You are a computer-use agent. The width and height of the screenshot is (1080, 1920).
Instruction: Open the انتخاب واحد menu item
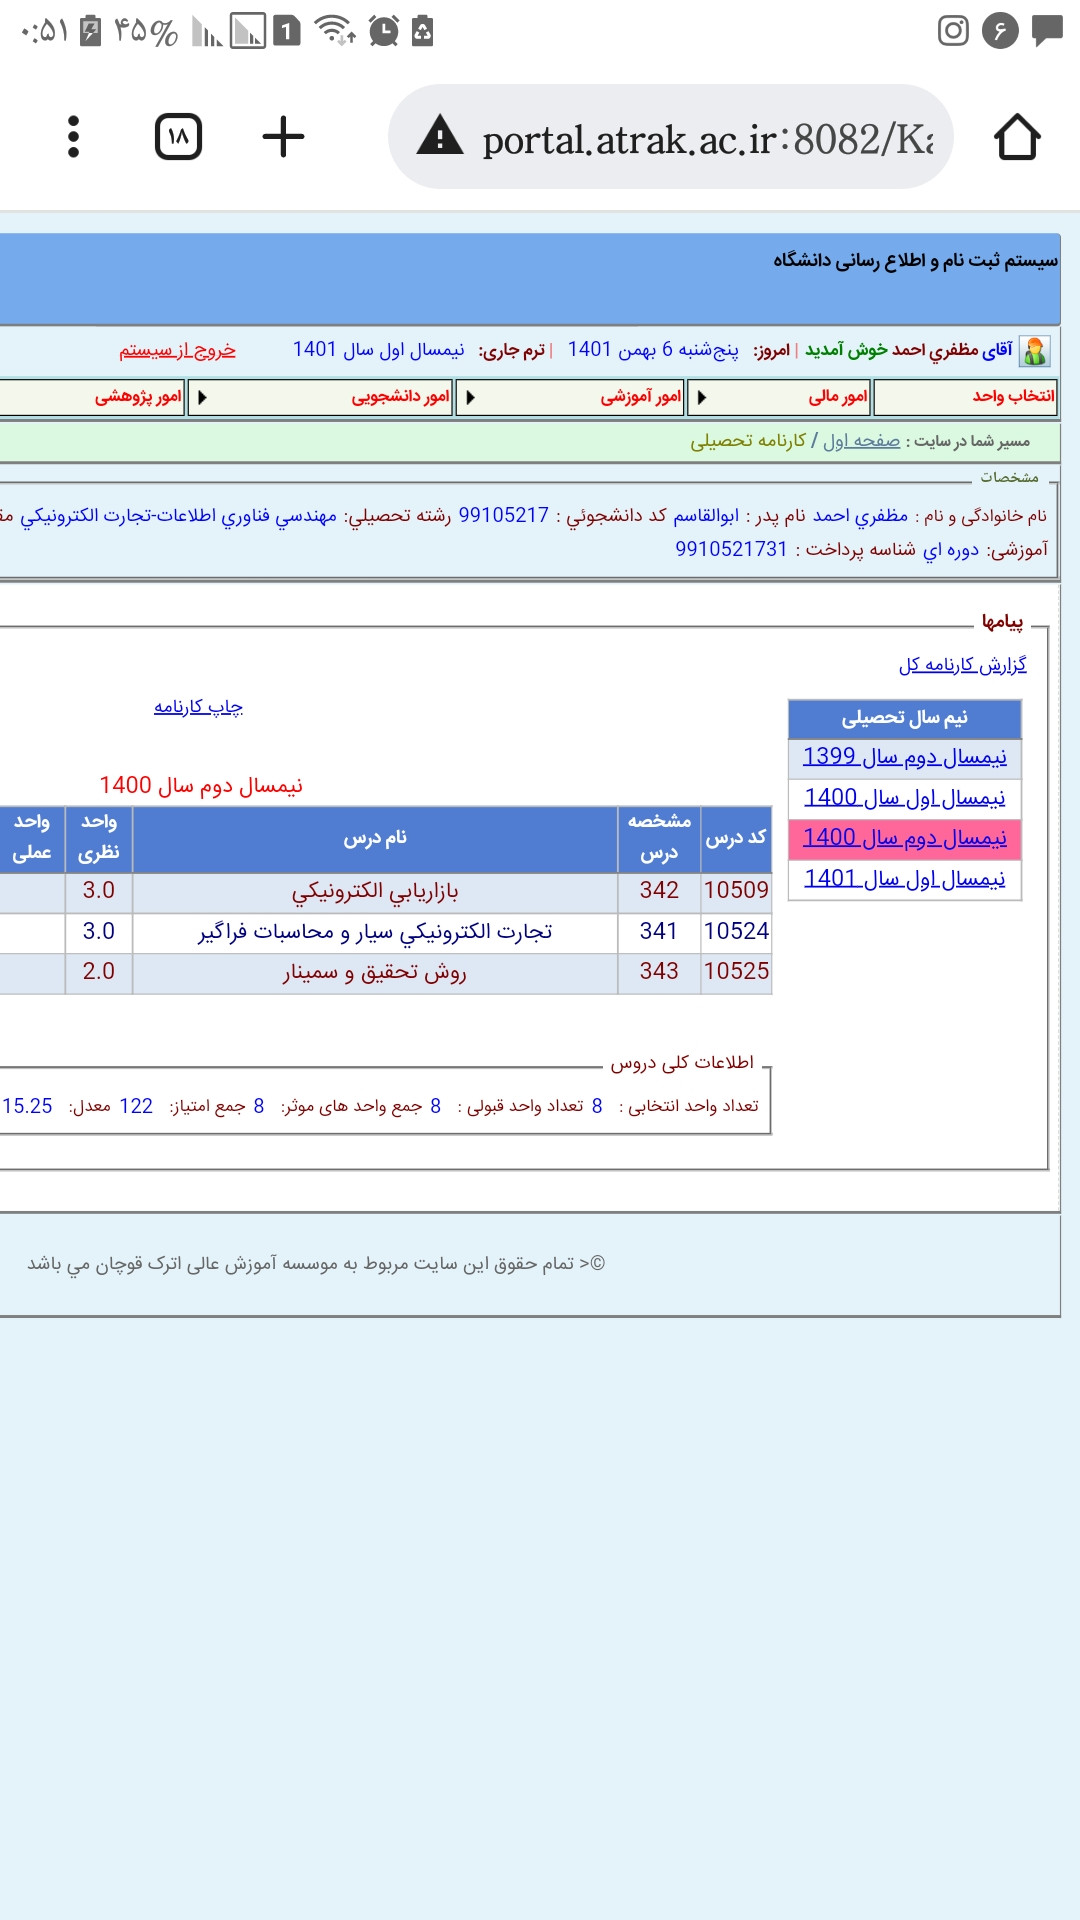click(x=1012, y=396)
